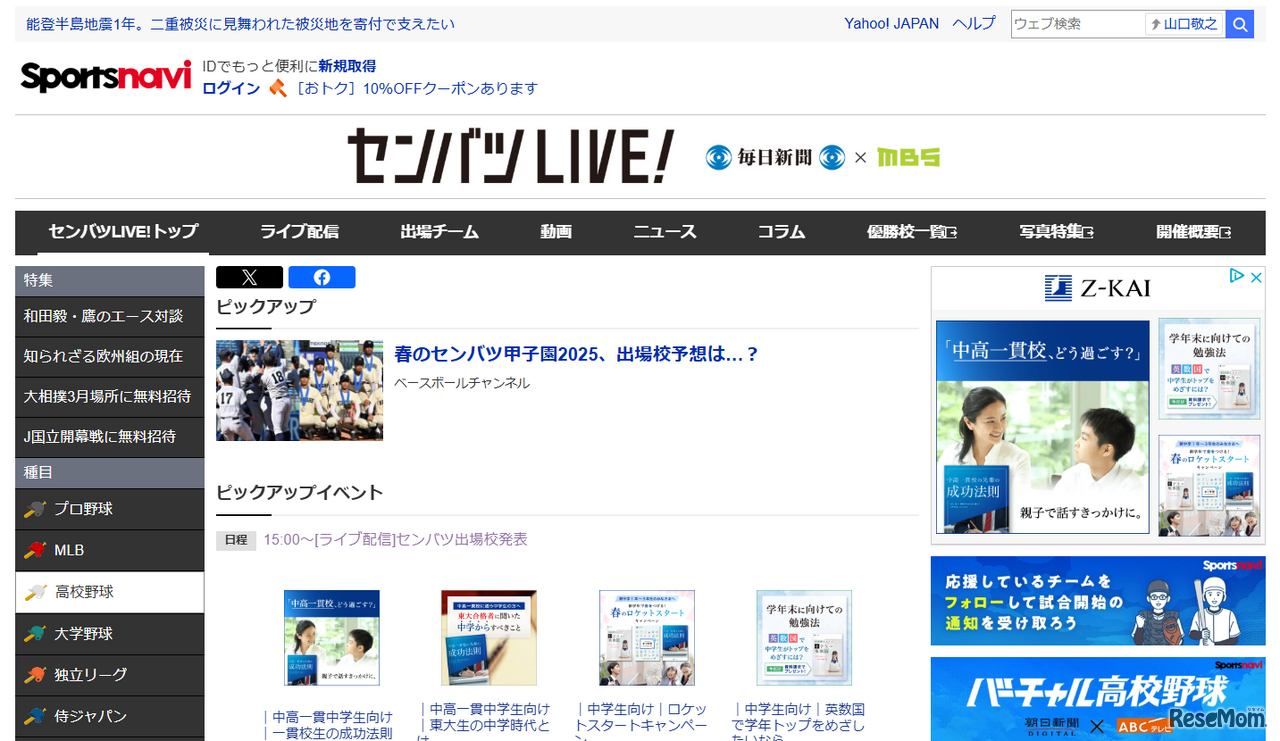Click the 中高一貫校 成功法則 ad thumbnail
Image resolution: width=1280 pixels, height=741 pixels.
coord(331,637)
